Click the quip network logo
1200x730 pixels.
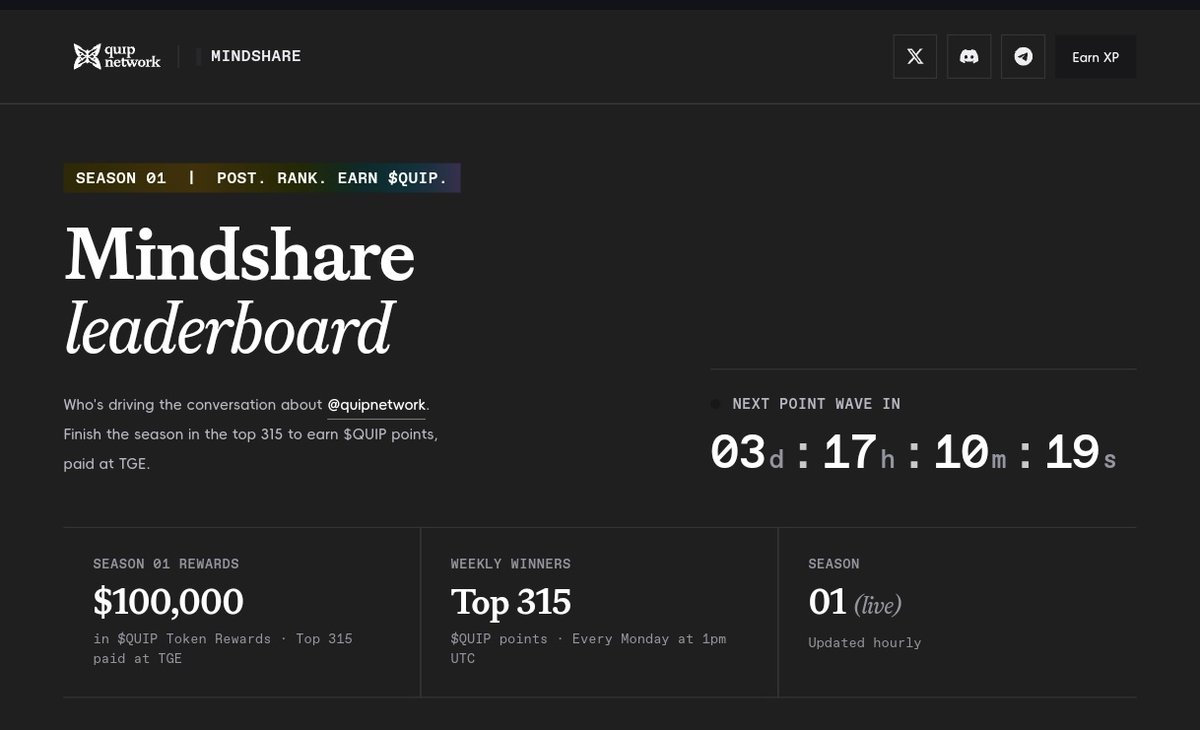click(x=117, y=56)
